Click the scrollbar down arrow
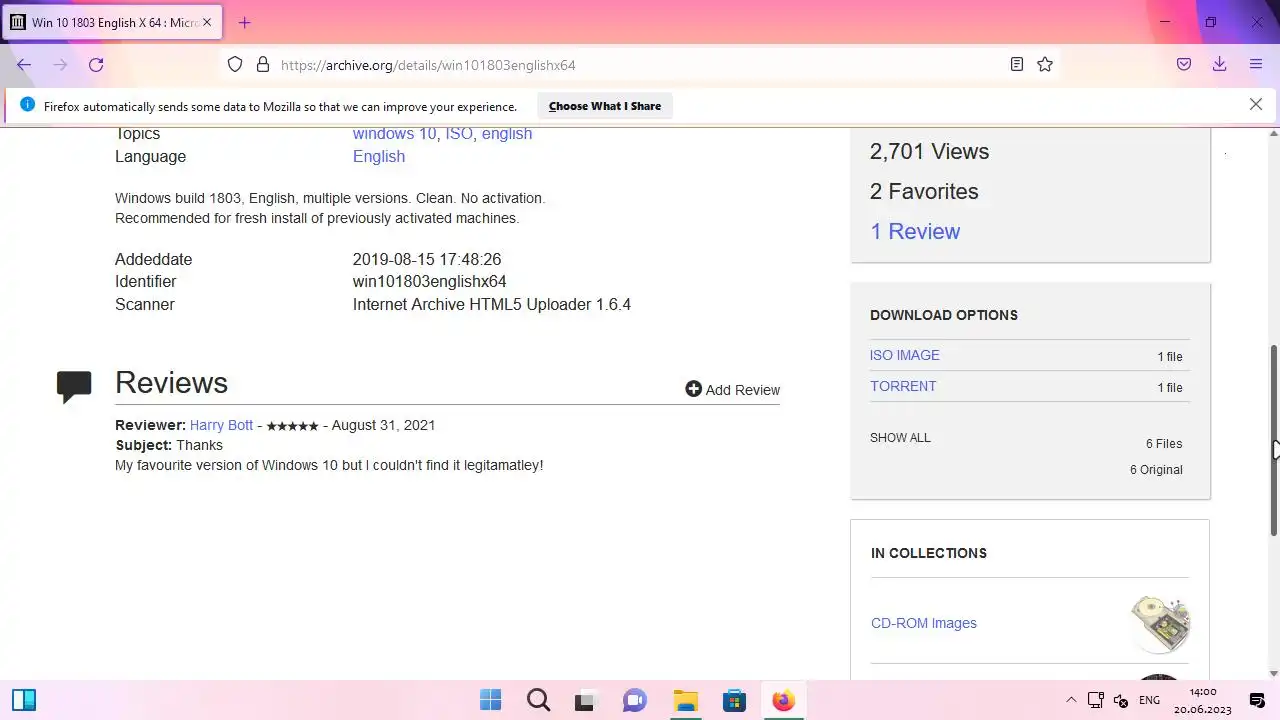The image size is (1280, 720). tap(1274, 673)
